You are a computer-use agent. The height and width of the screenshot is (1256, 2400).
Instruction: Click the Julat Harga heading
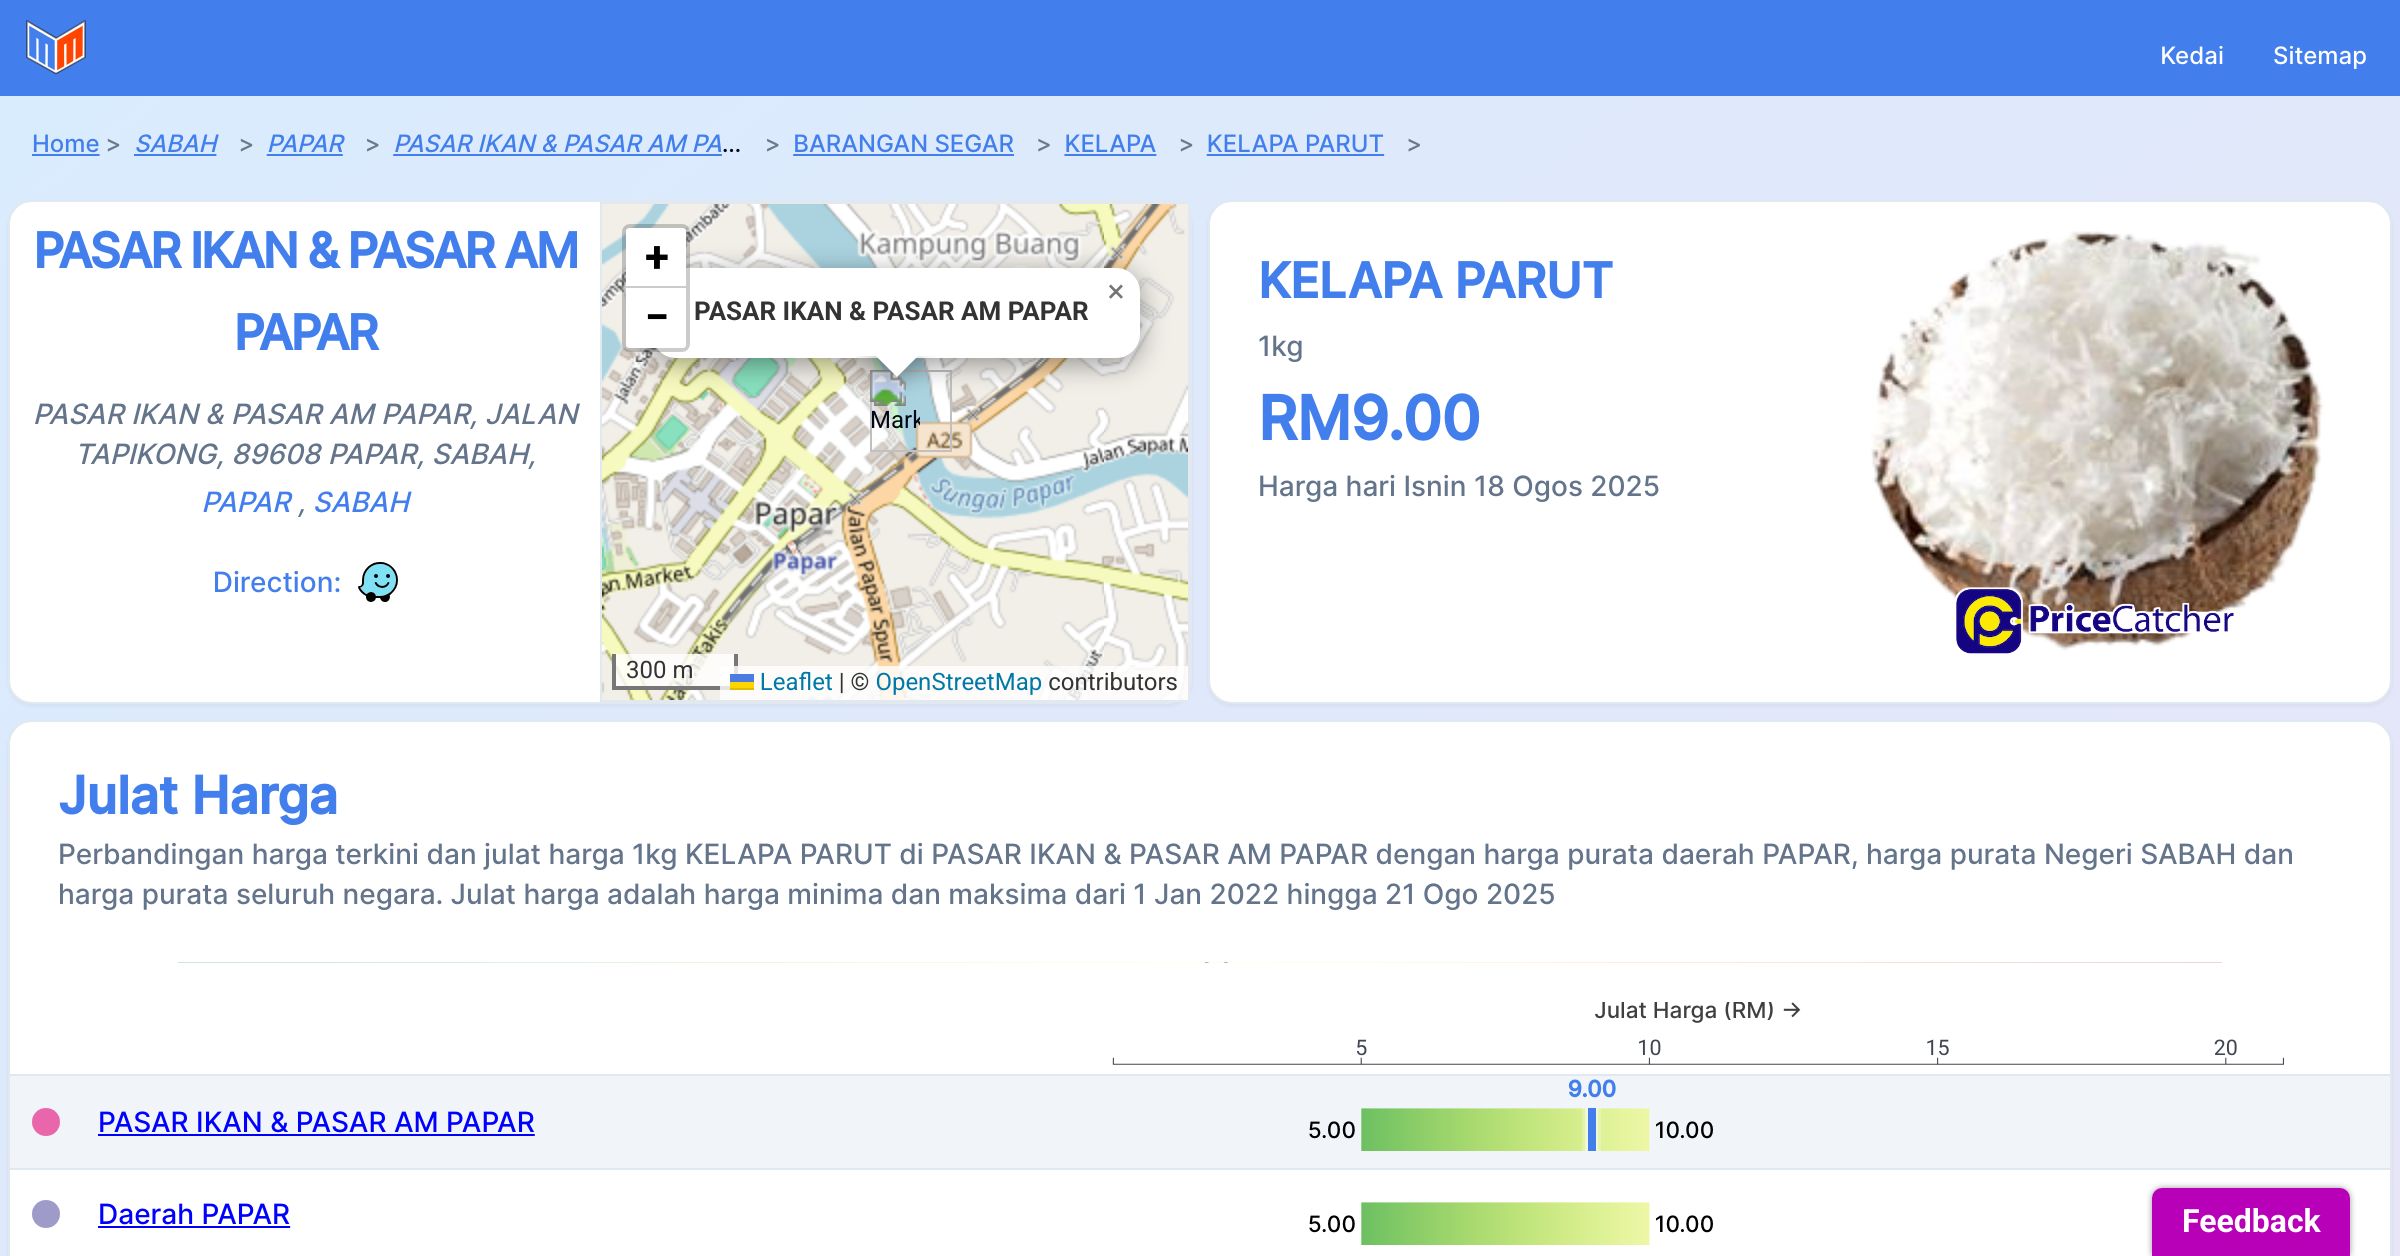[x=198, y=796]
